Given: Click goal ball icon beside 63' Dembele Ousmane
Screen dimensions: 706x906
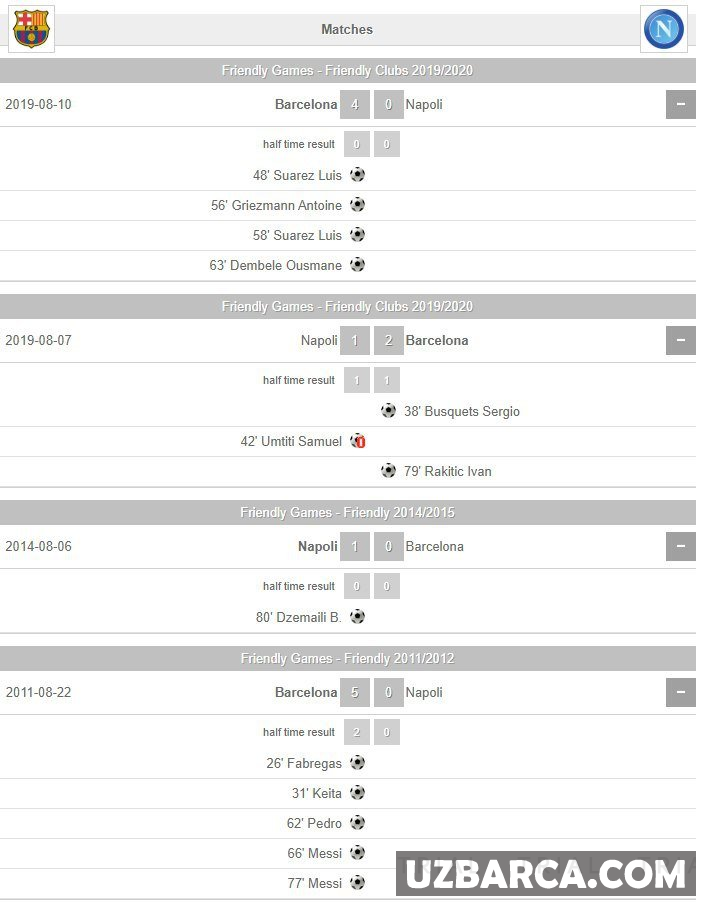Looking at the screenshot, I should 357,265.
